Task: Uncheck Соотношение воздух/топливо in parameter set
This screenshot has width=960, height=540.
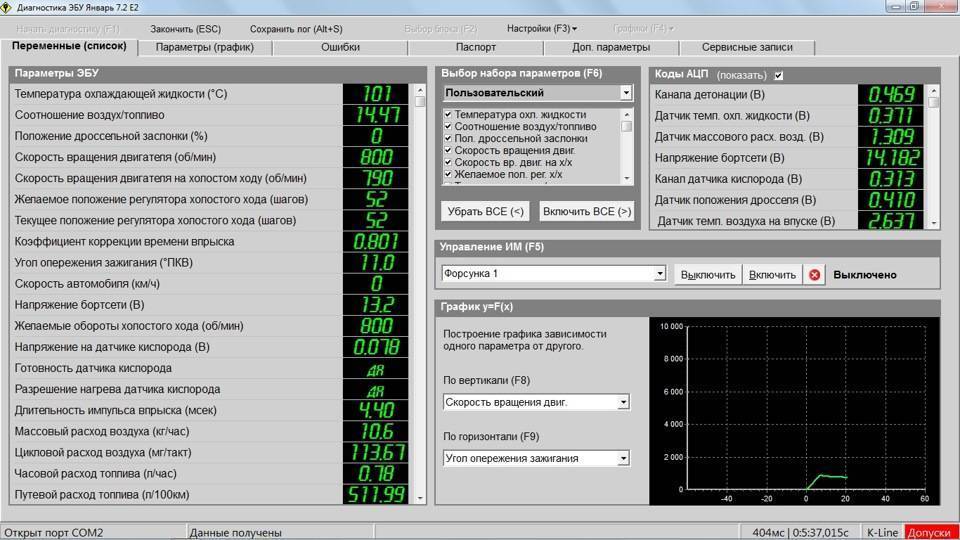Action: point(448,126)
